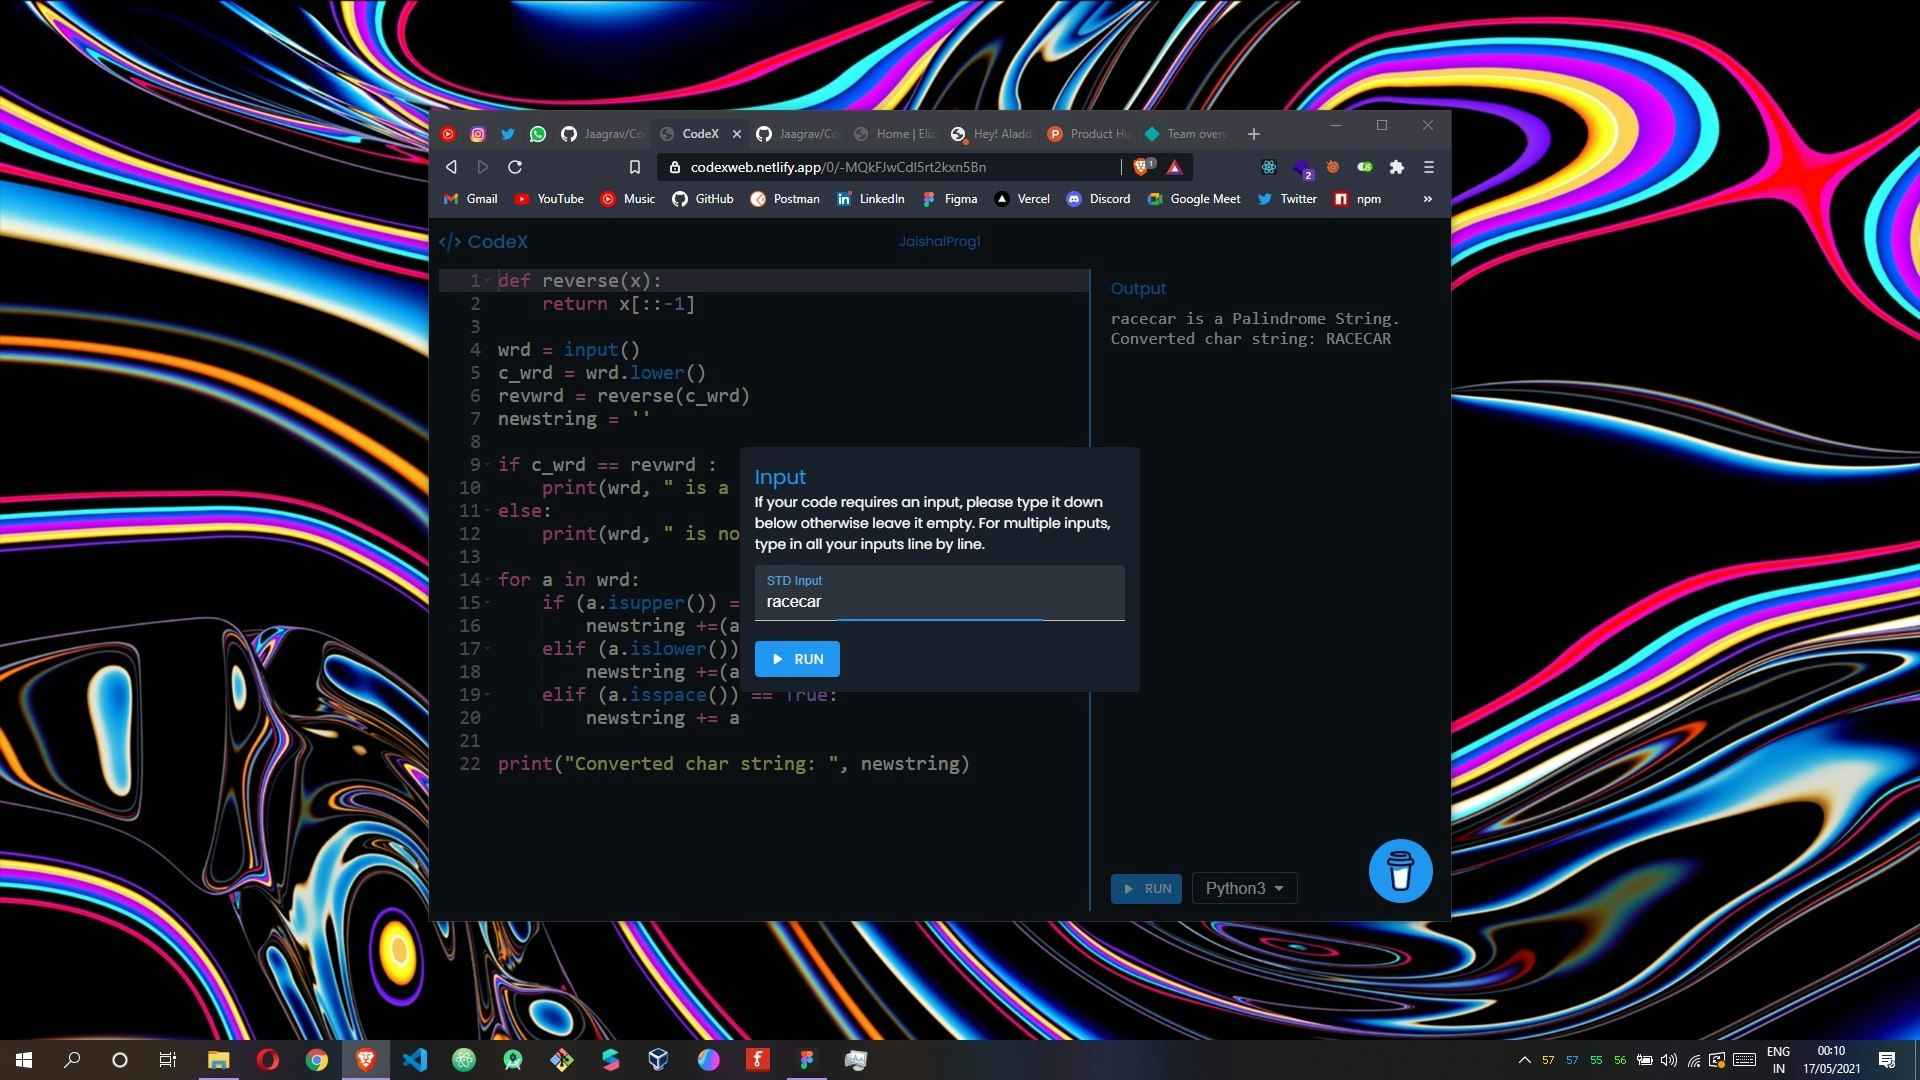Click the floating coffee cup button
1920x1080 pixels.
1400,871
